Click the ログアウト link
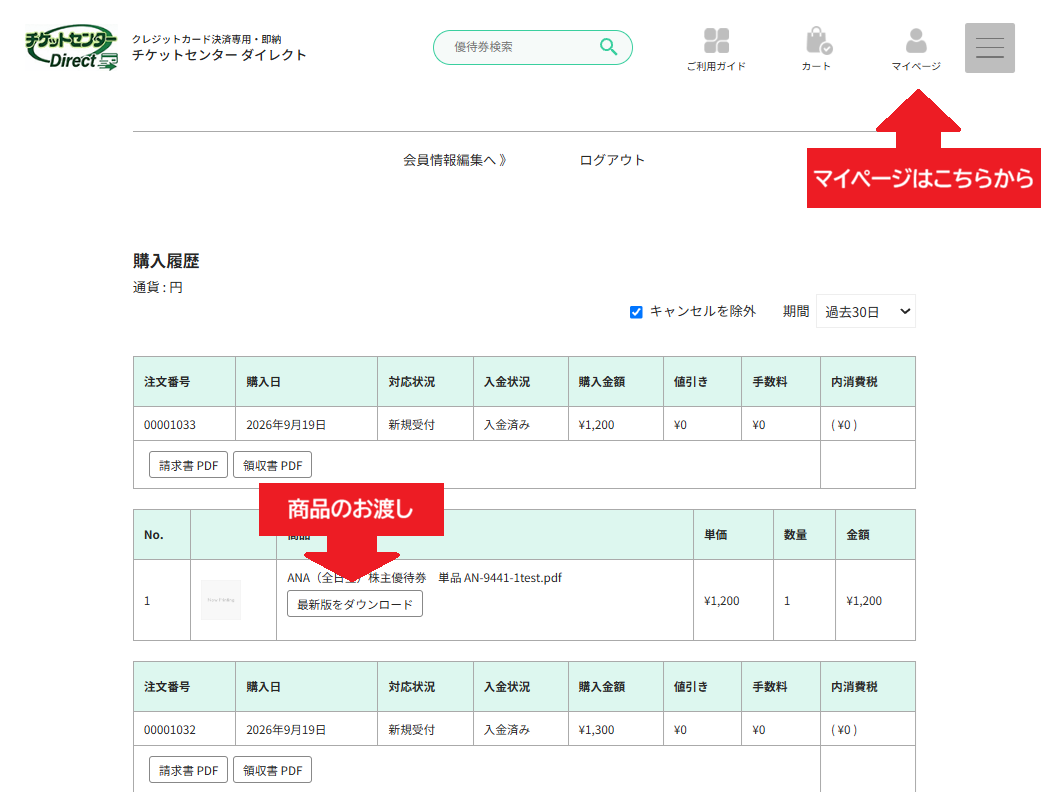Image resolution: width=1058 pixels, height=792 pixels. pos(612,160)
